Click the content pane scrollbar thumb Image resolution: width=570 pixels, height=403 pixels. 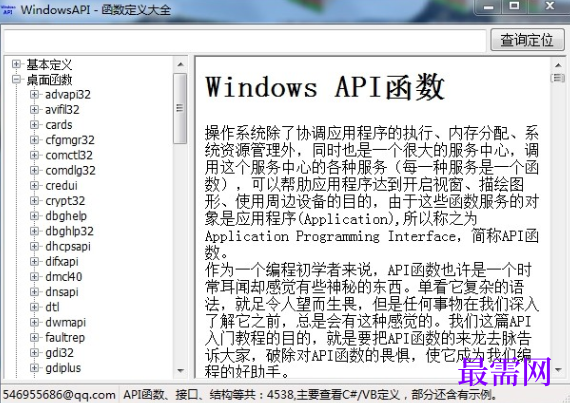558,77
